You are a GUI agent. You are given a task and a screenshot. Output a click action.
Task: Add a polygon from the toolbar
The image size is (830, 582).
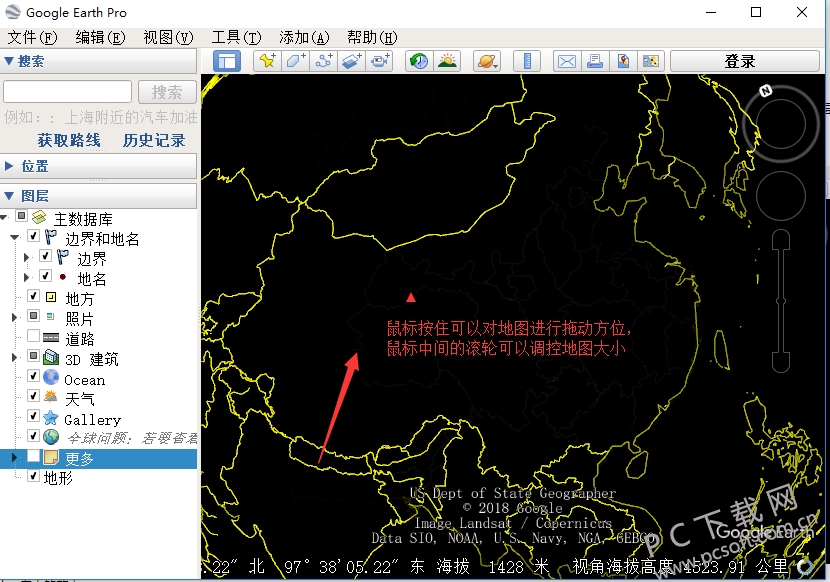click(x=295, y=61)
